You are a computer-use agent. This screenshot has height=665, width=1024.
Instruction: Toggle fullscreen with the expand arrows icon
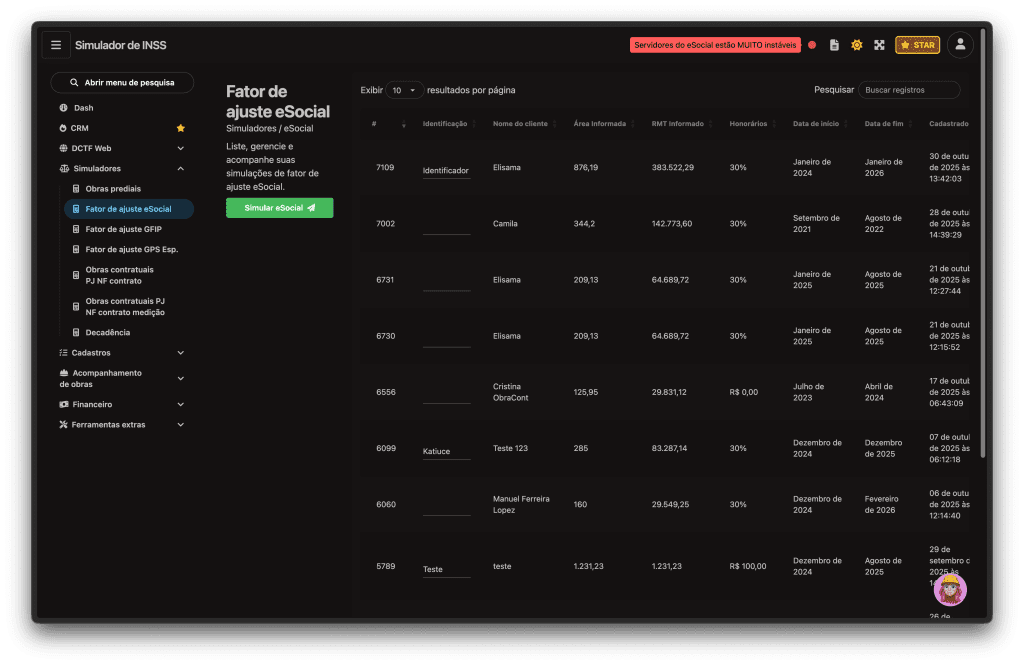coord(879,45)
